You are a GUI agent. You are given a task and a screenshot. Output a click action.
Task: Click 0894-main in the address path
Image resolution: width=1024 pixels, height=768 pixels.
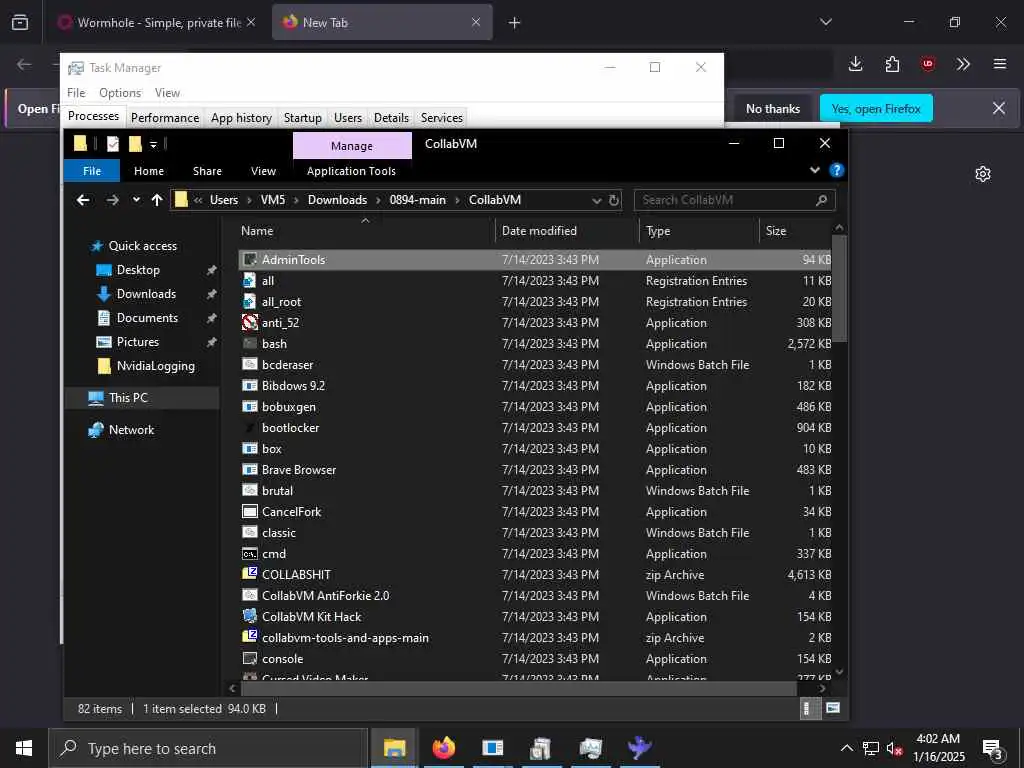(x=417, y=200)
